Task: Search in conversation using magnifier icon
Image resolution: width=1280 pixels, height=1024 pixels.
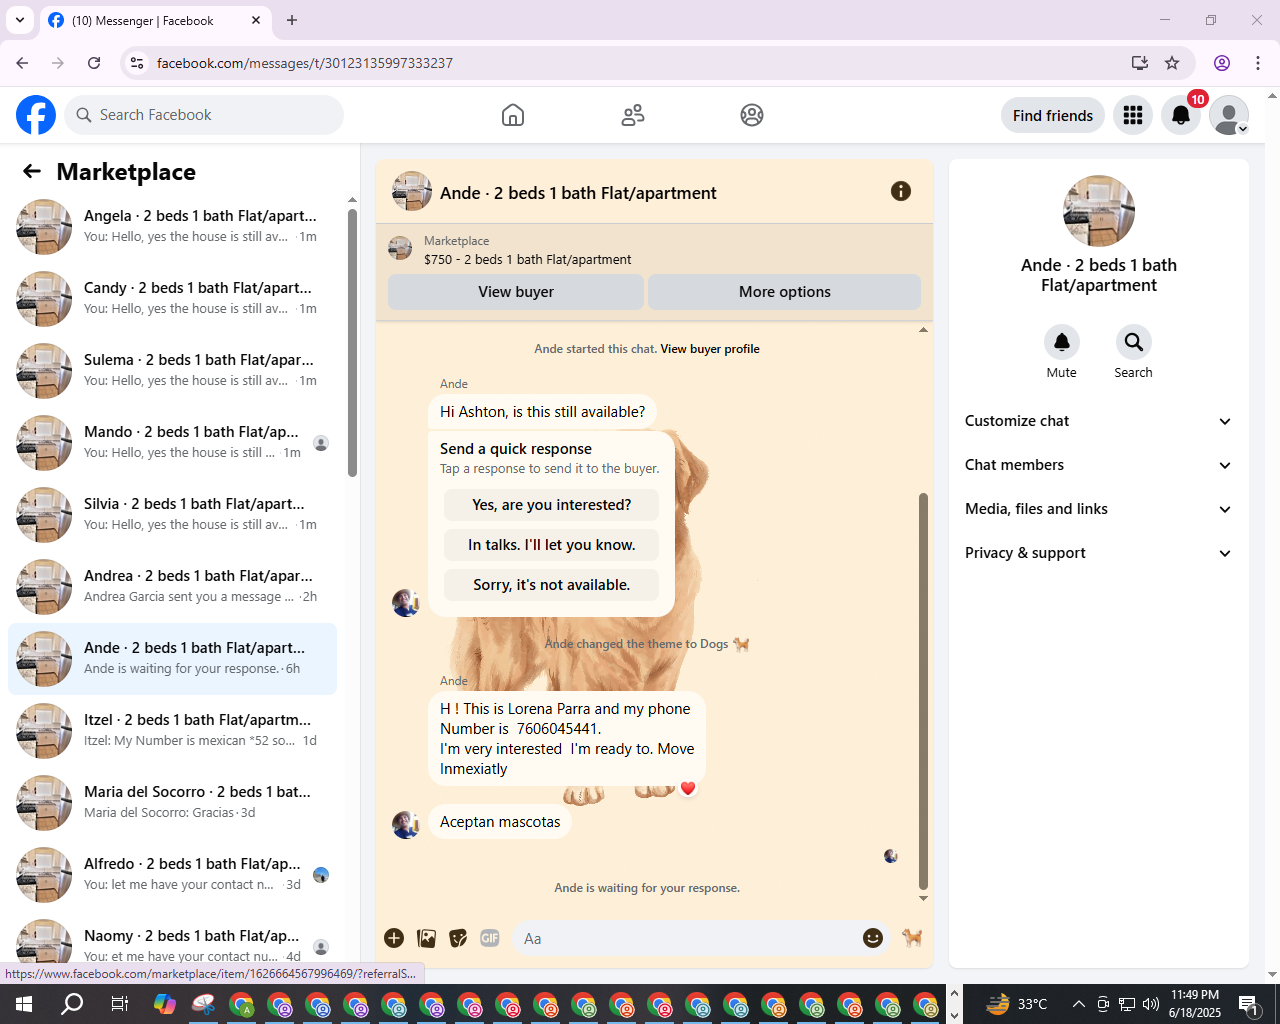Action: [1133, 342]
